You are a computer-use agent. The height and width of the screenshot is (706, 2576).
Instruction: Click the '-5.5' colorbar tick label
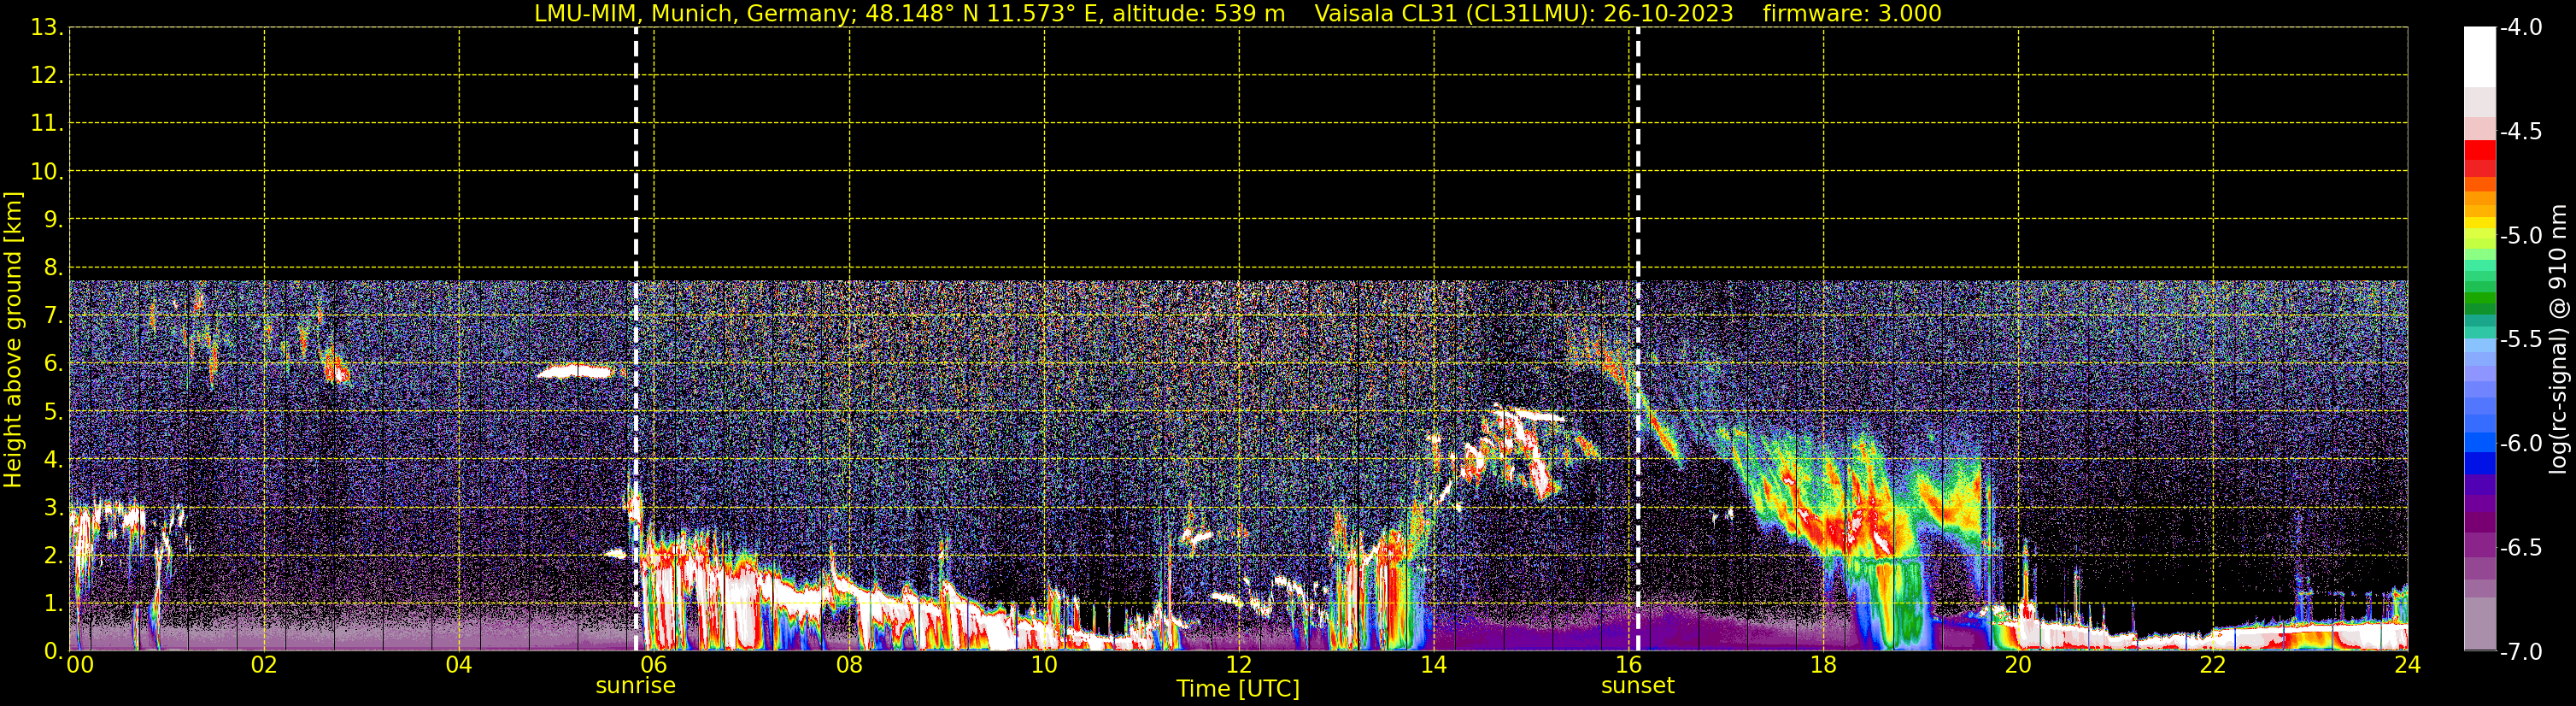pos(2520,340)
